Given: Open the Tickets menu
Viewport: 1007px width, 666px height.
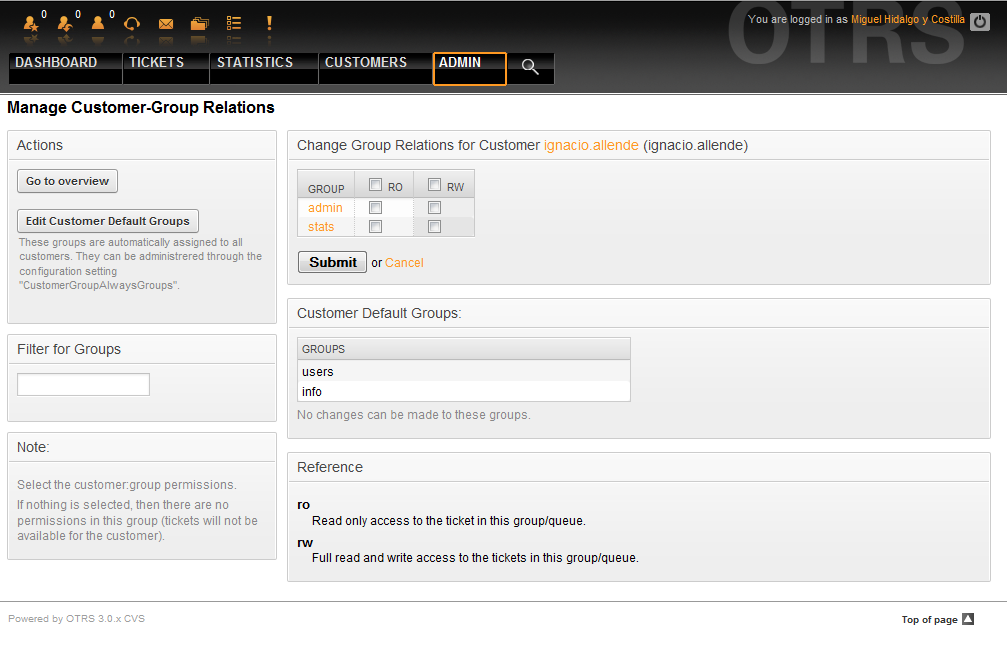Looking at the screenshot, I should click(x=156, y=63).
